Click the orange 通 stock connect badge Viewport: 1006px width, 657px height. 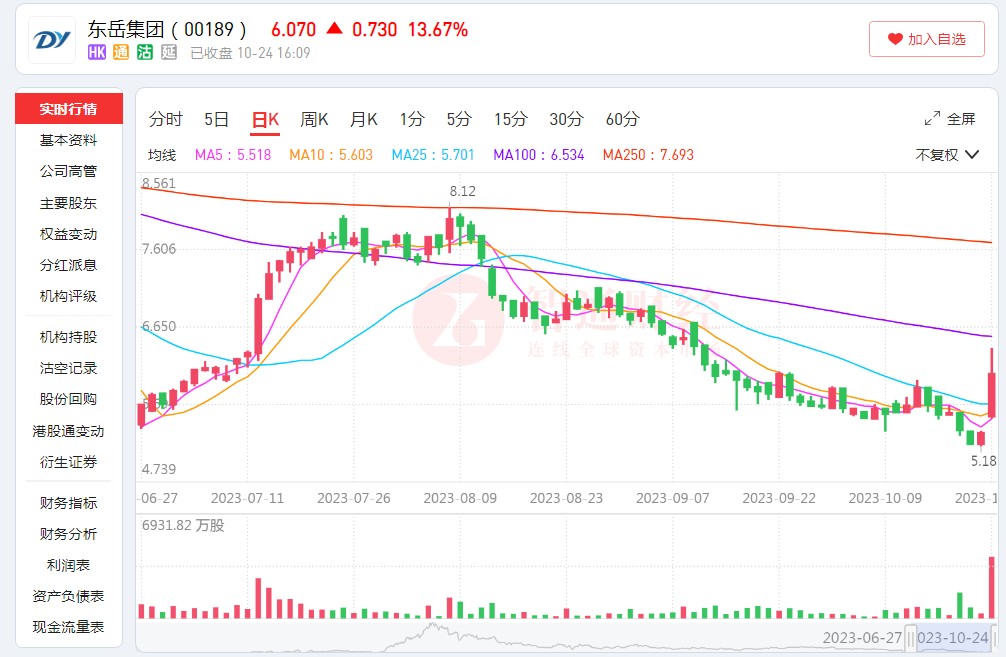point(121,52)
